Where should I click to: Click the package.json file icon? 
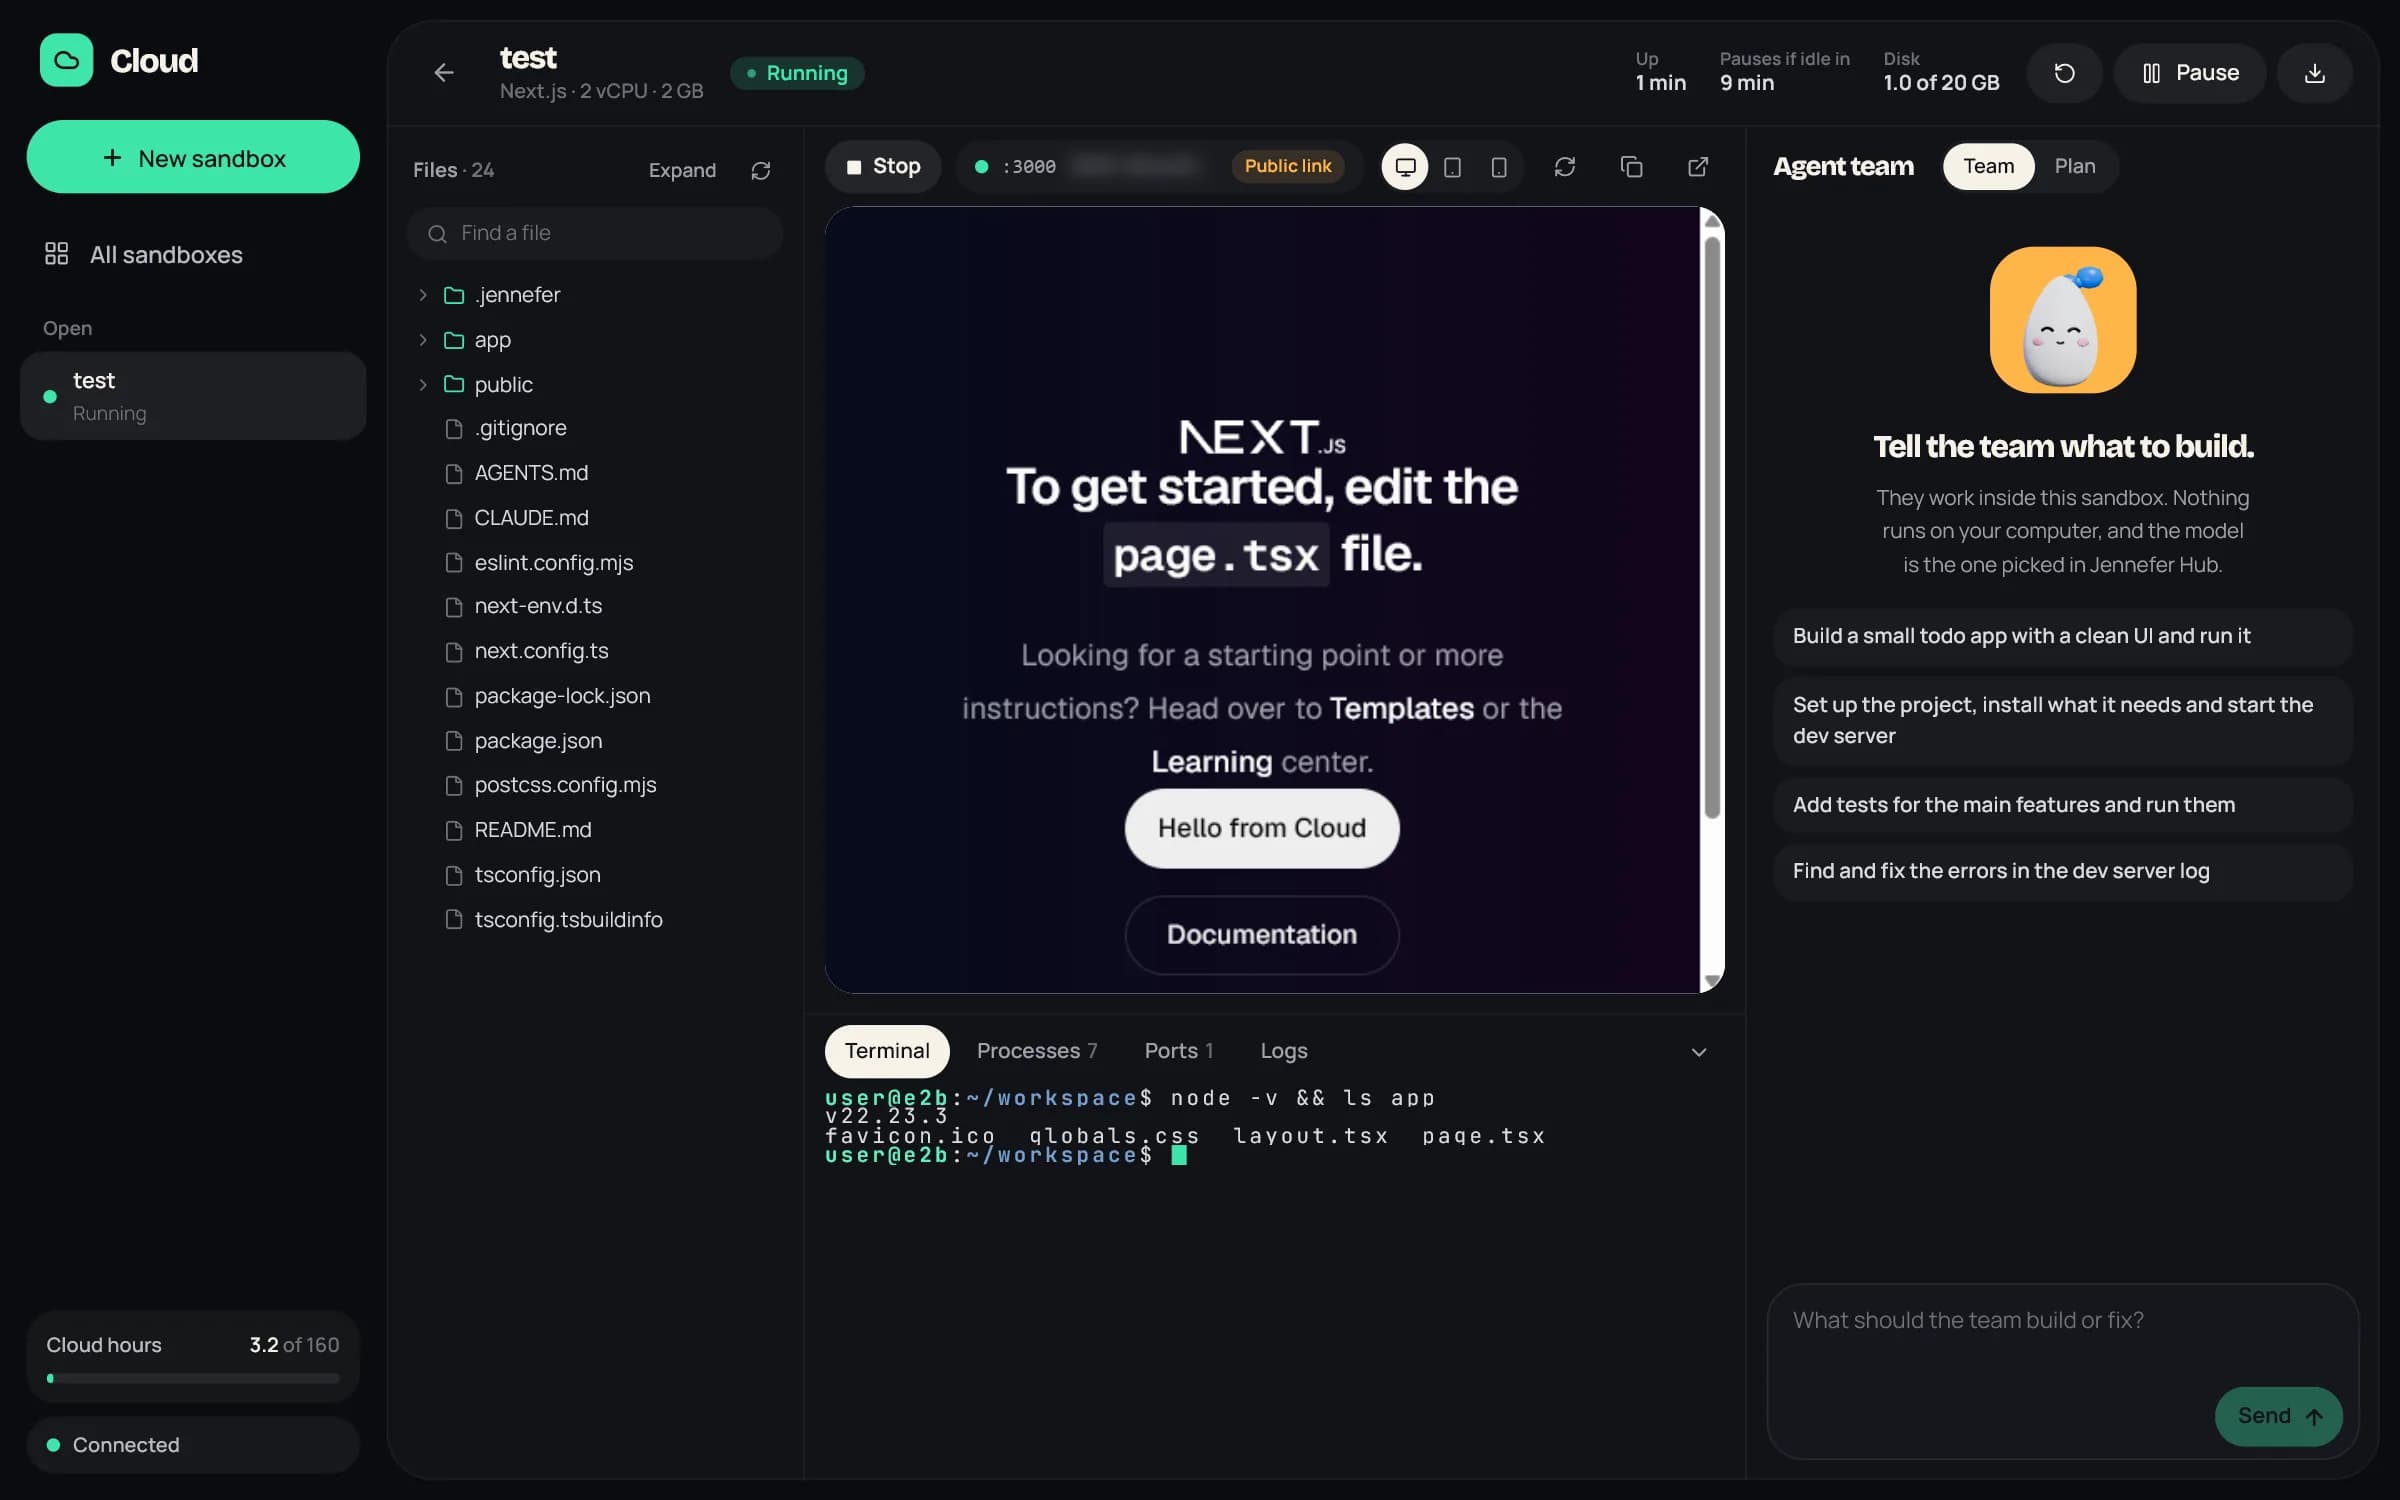(x=454, y=741)
